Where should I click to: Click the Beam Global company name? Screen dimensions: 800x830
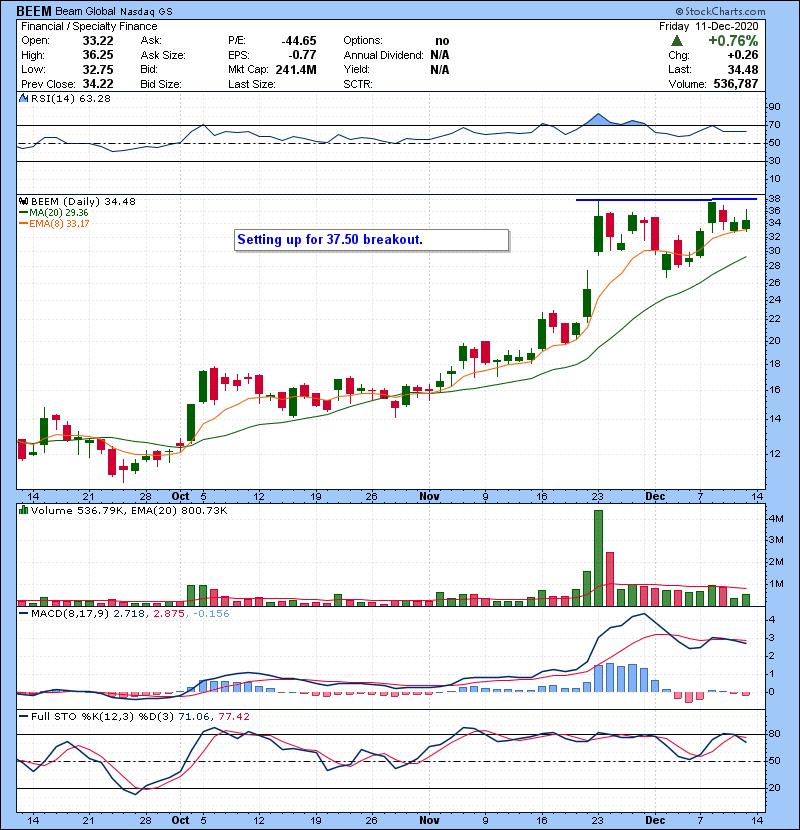[x=85, y=11]
